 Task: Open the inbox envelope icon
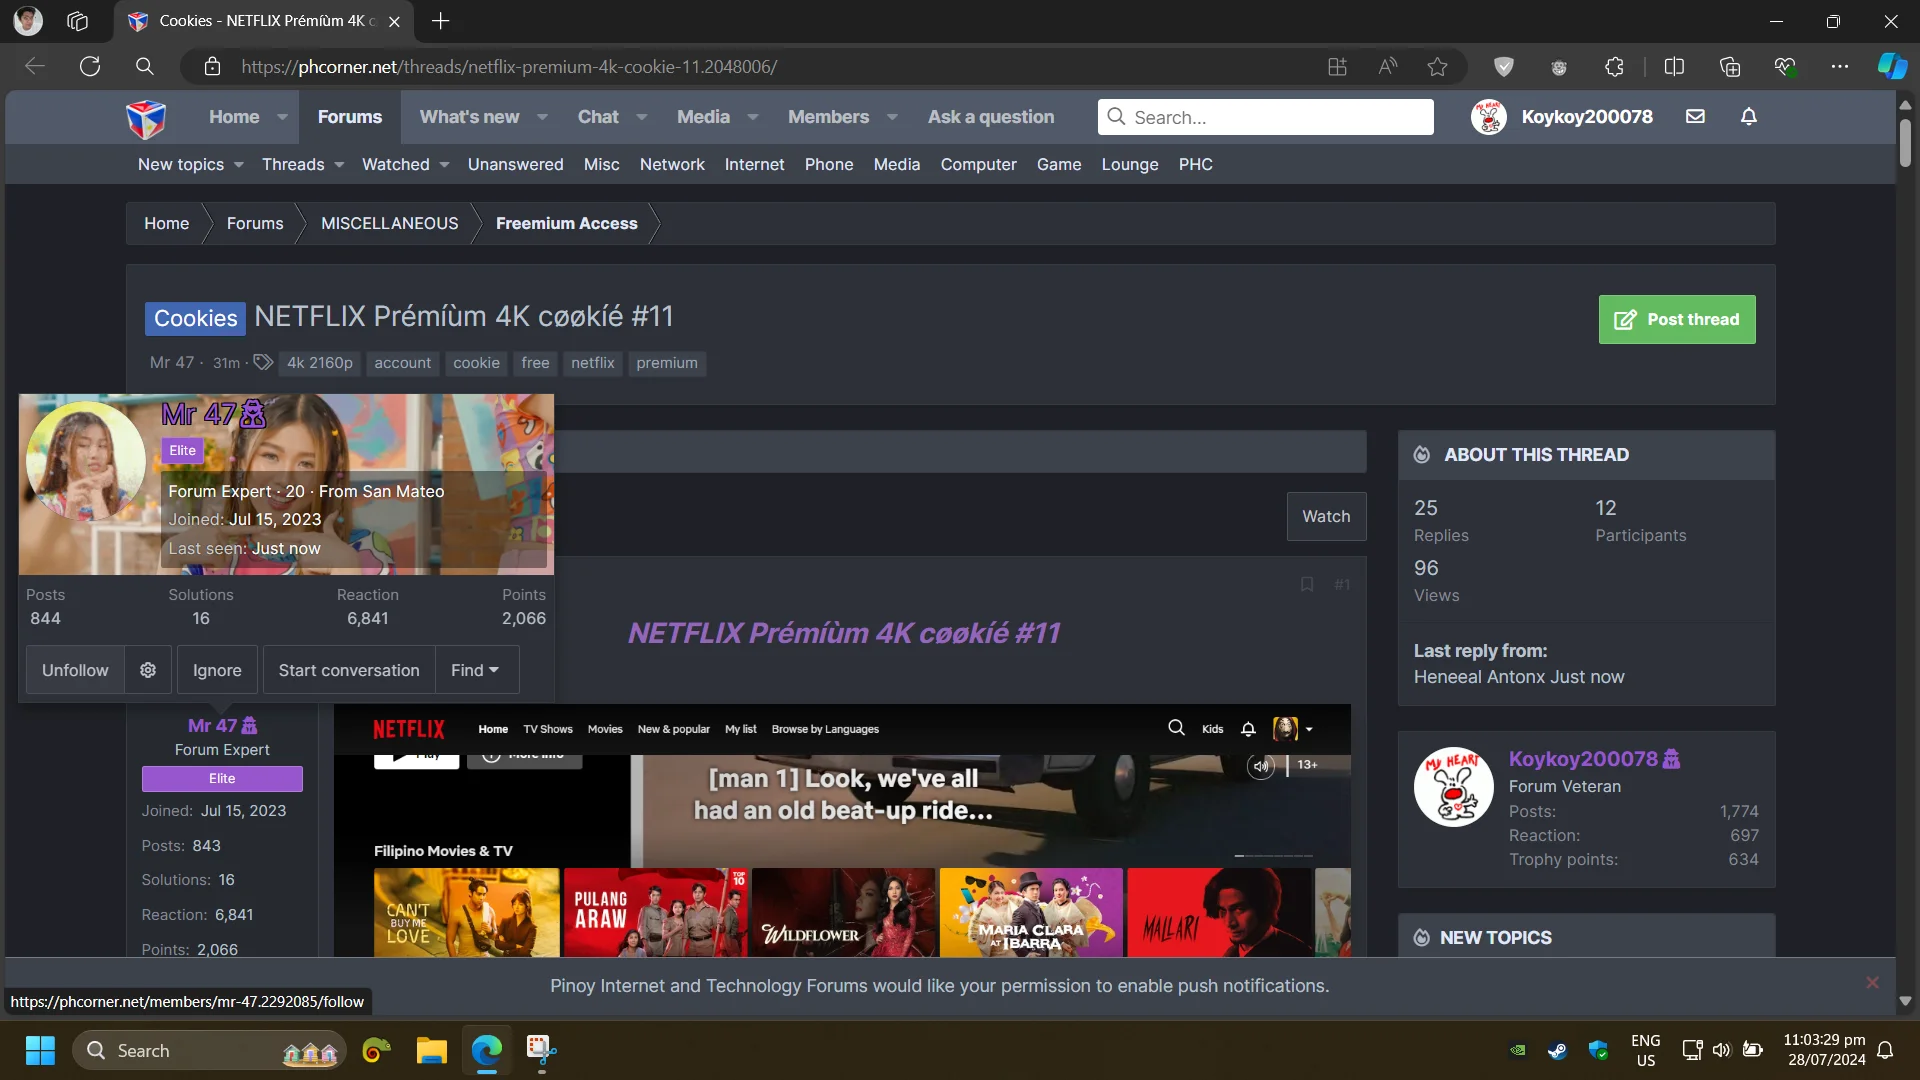coord(1695,117)
